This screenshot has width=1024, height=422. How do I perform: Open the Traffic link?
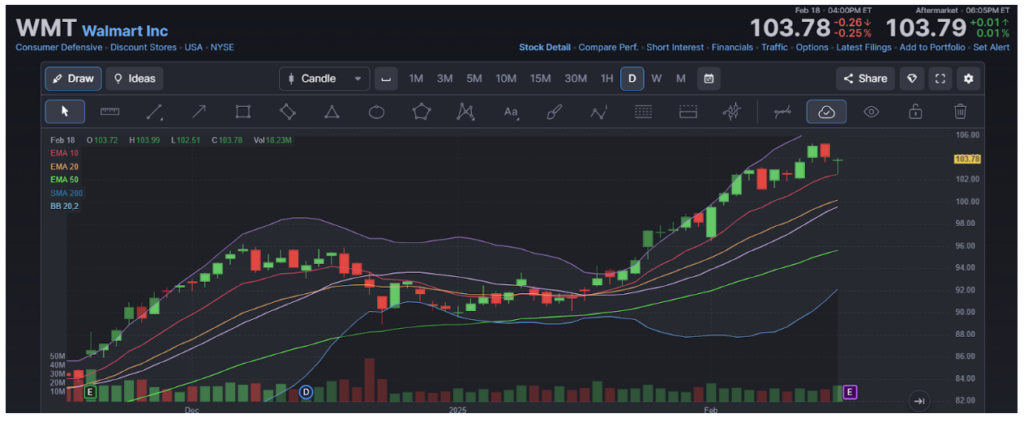pos(775,48)
